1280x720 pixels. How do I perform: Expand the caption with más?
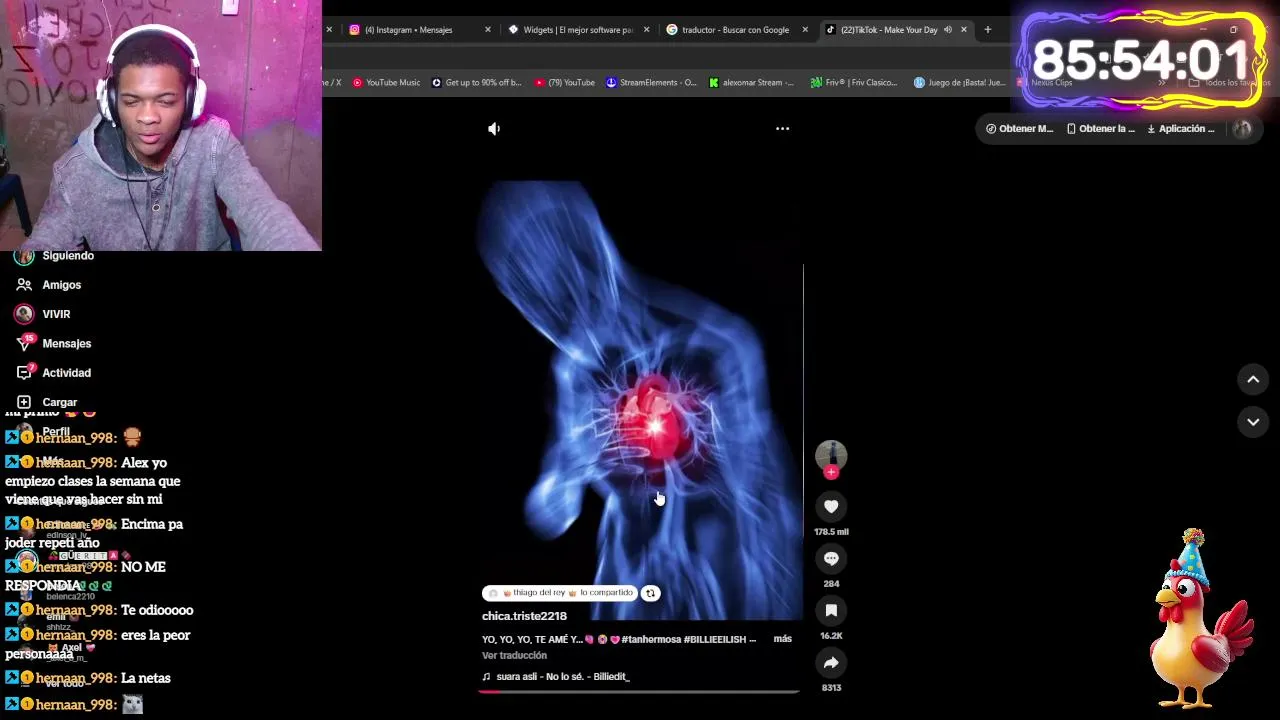pos(782,638)
